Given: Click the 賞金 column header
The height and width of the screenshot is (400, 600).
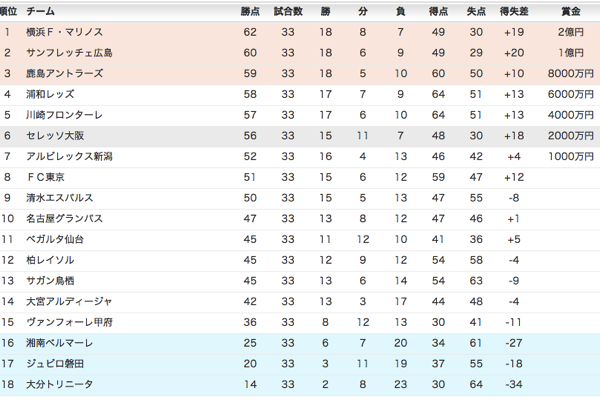Looking at the screenshot, I should coord(571,11).
